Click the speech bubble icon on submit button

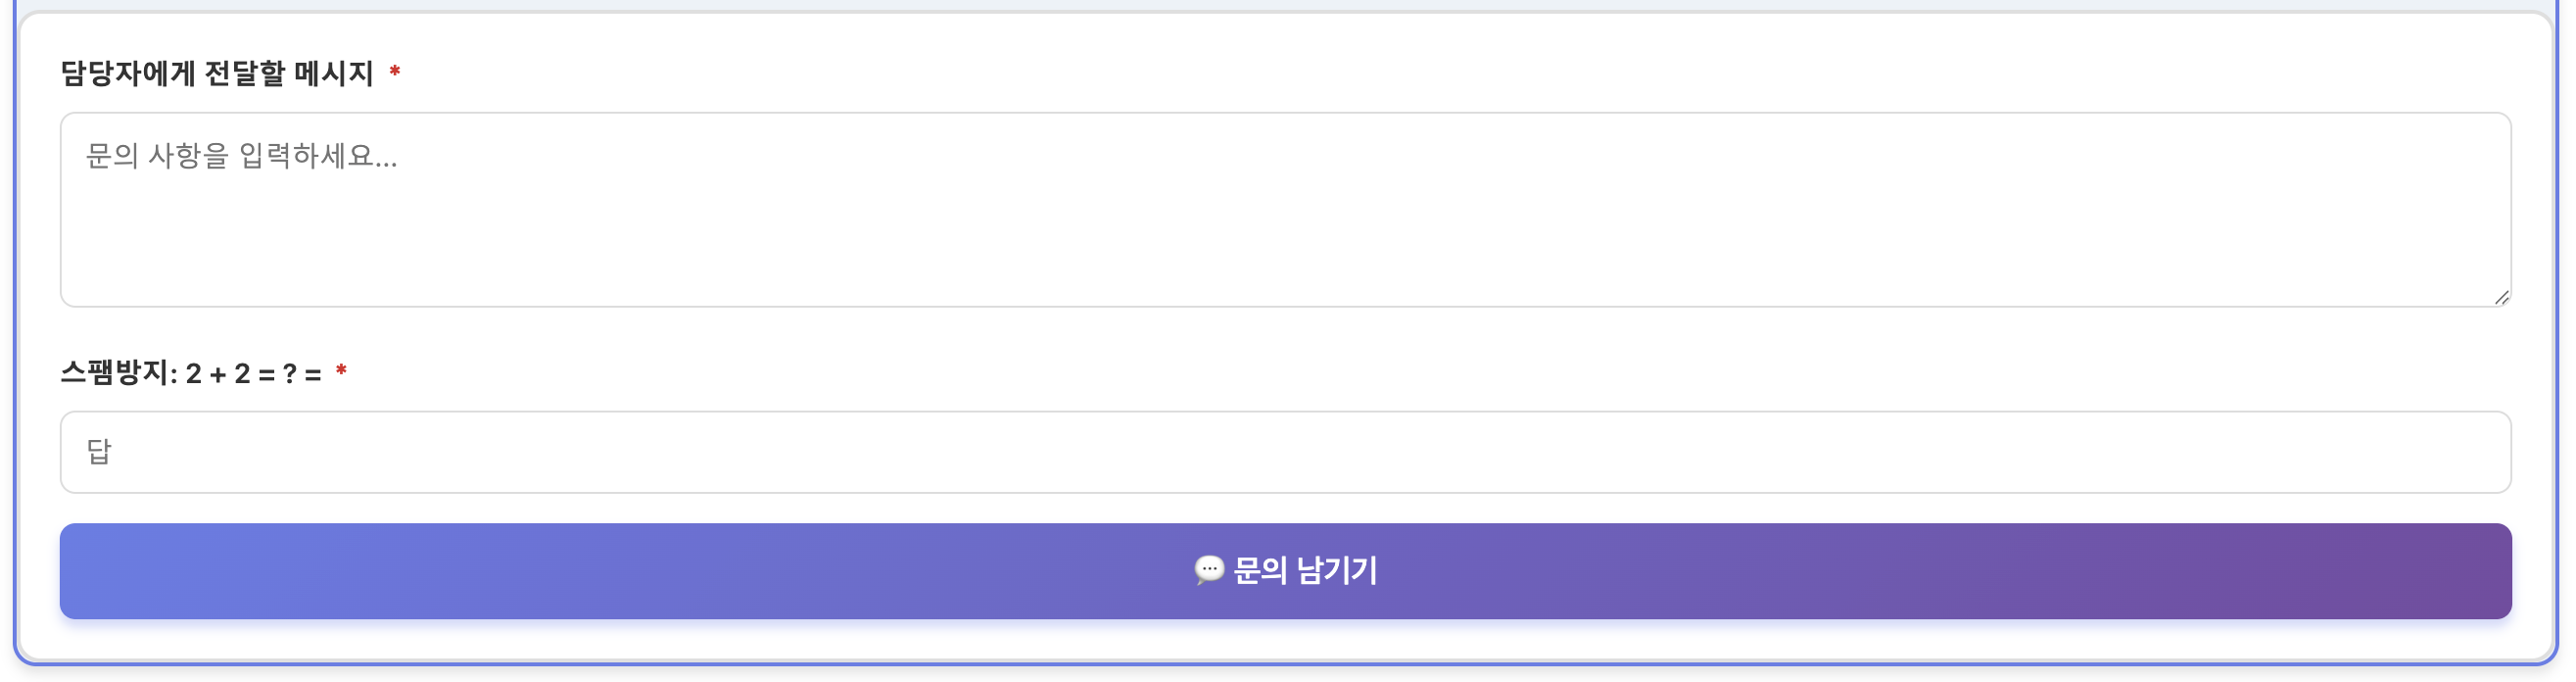coord(1208,570)
